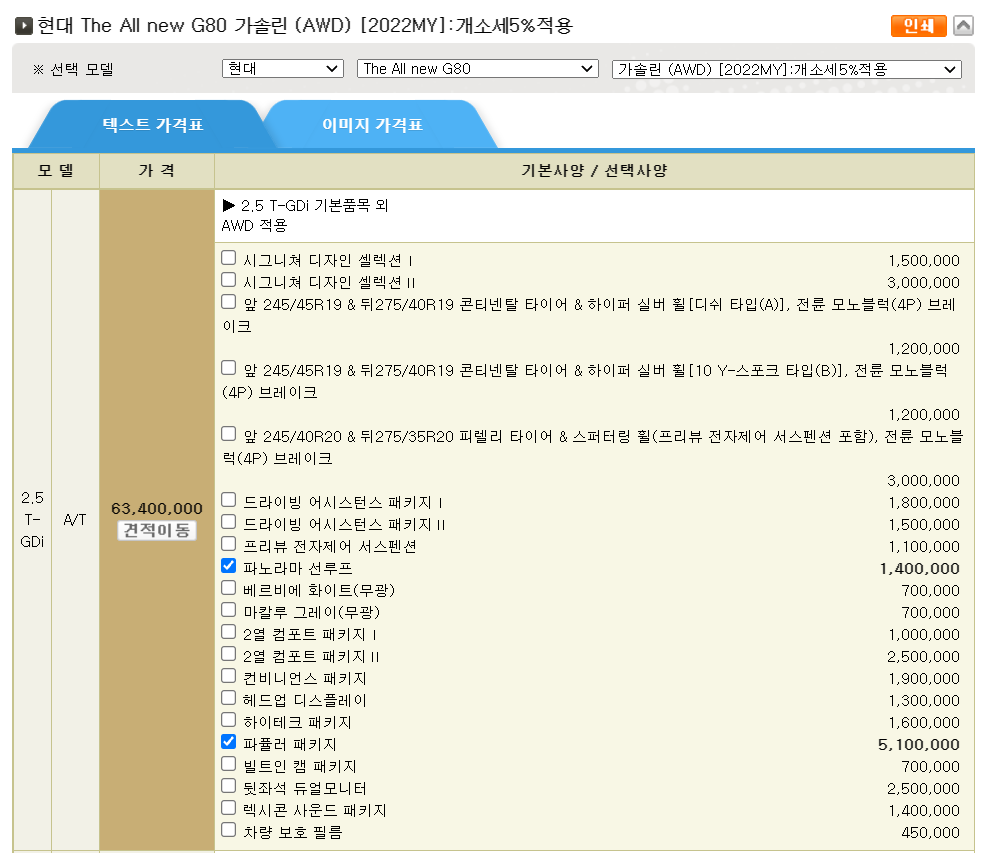Viewport: 982px width, 853px height.
Task: Check 마칼루 그레이(무광) color option
Action: click(x=229, y=610)
